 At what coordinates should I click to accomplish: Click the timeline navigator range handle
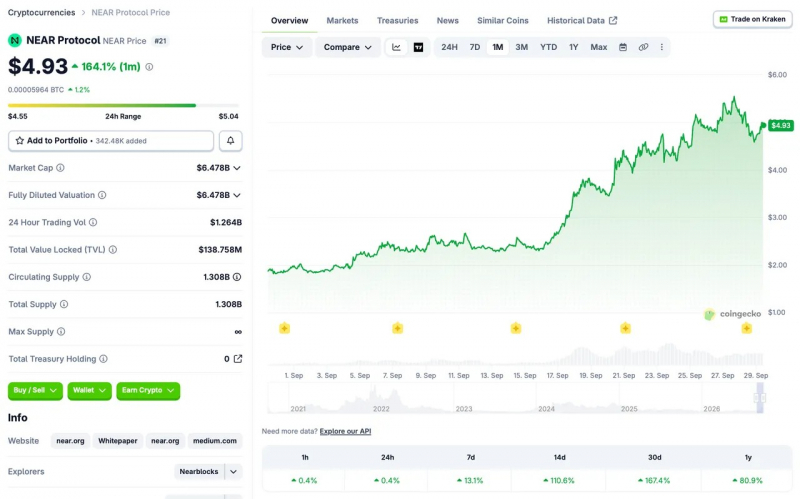point(760,398)
